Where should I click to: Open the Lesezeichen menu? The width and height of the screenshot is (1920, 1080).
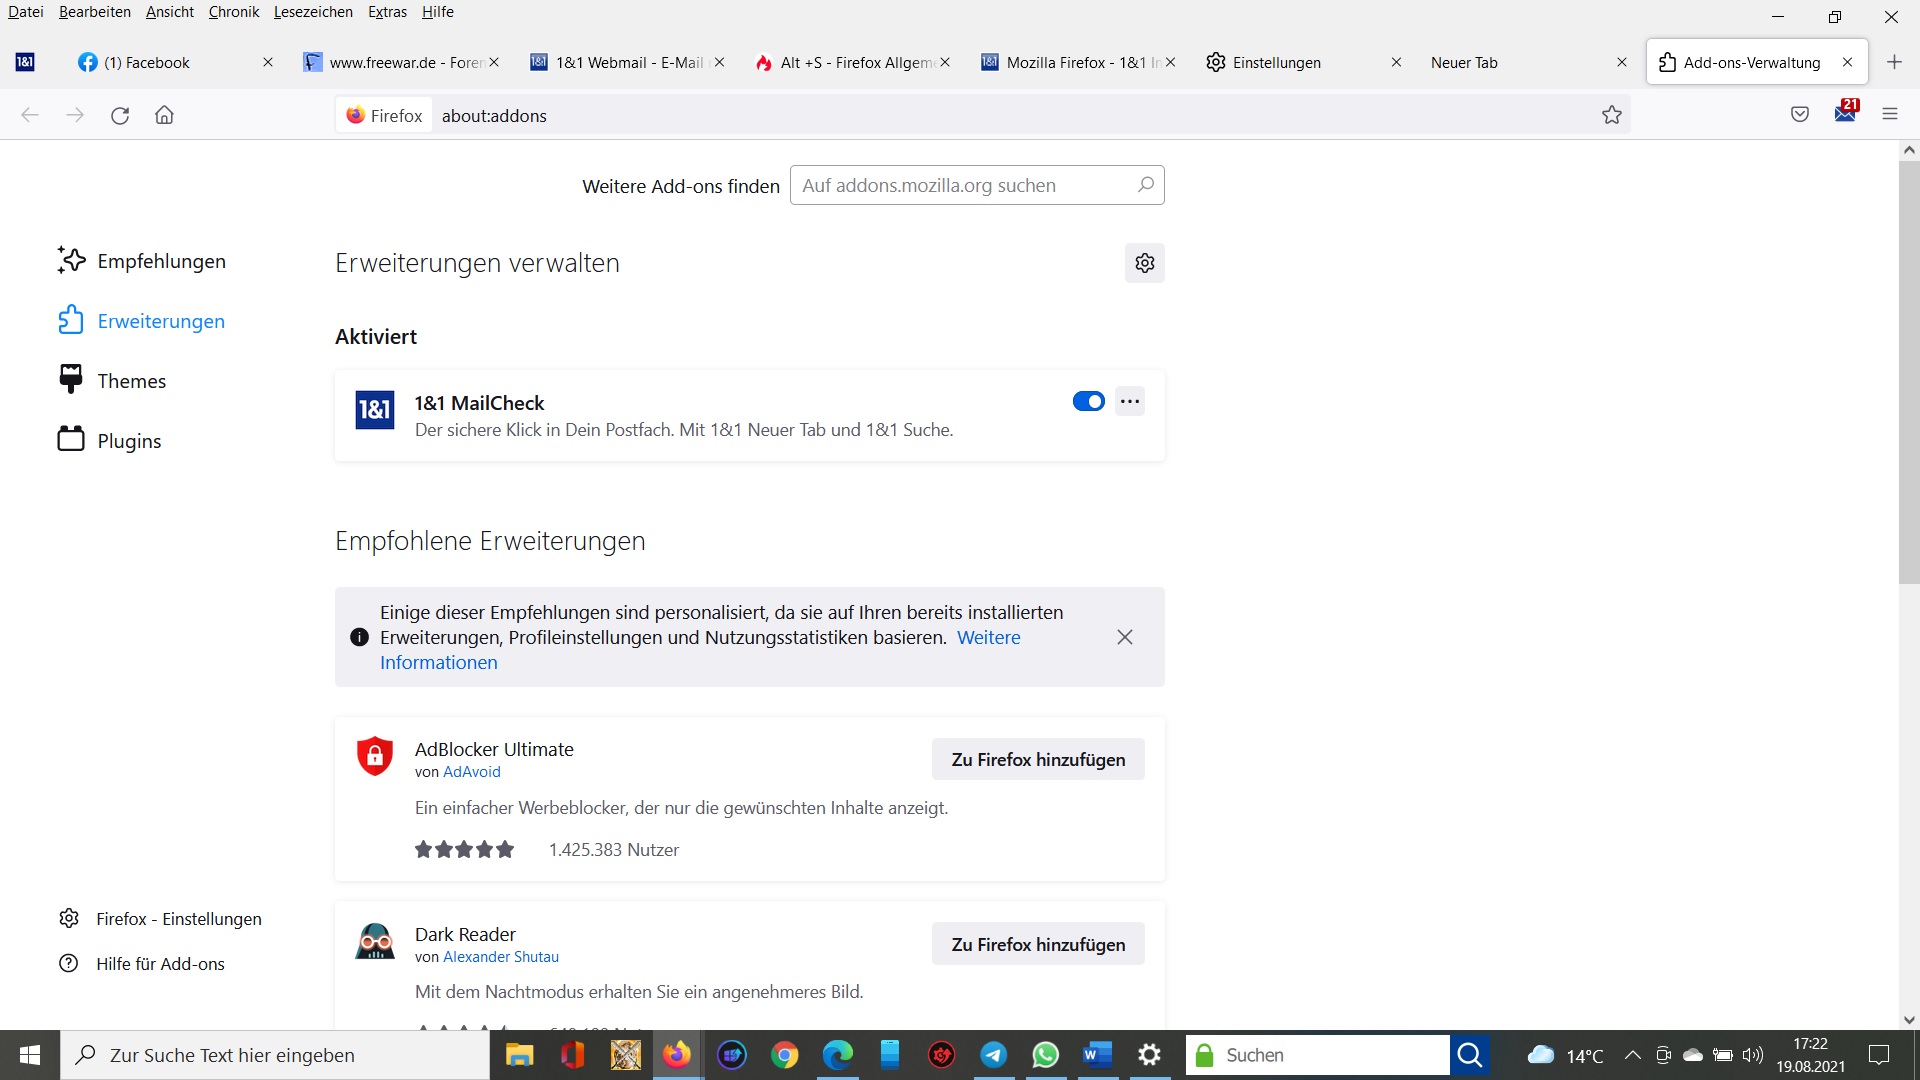[x=313, y=12]
